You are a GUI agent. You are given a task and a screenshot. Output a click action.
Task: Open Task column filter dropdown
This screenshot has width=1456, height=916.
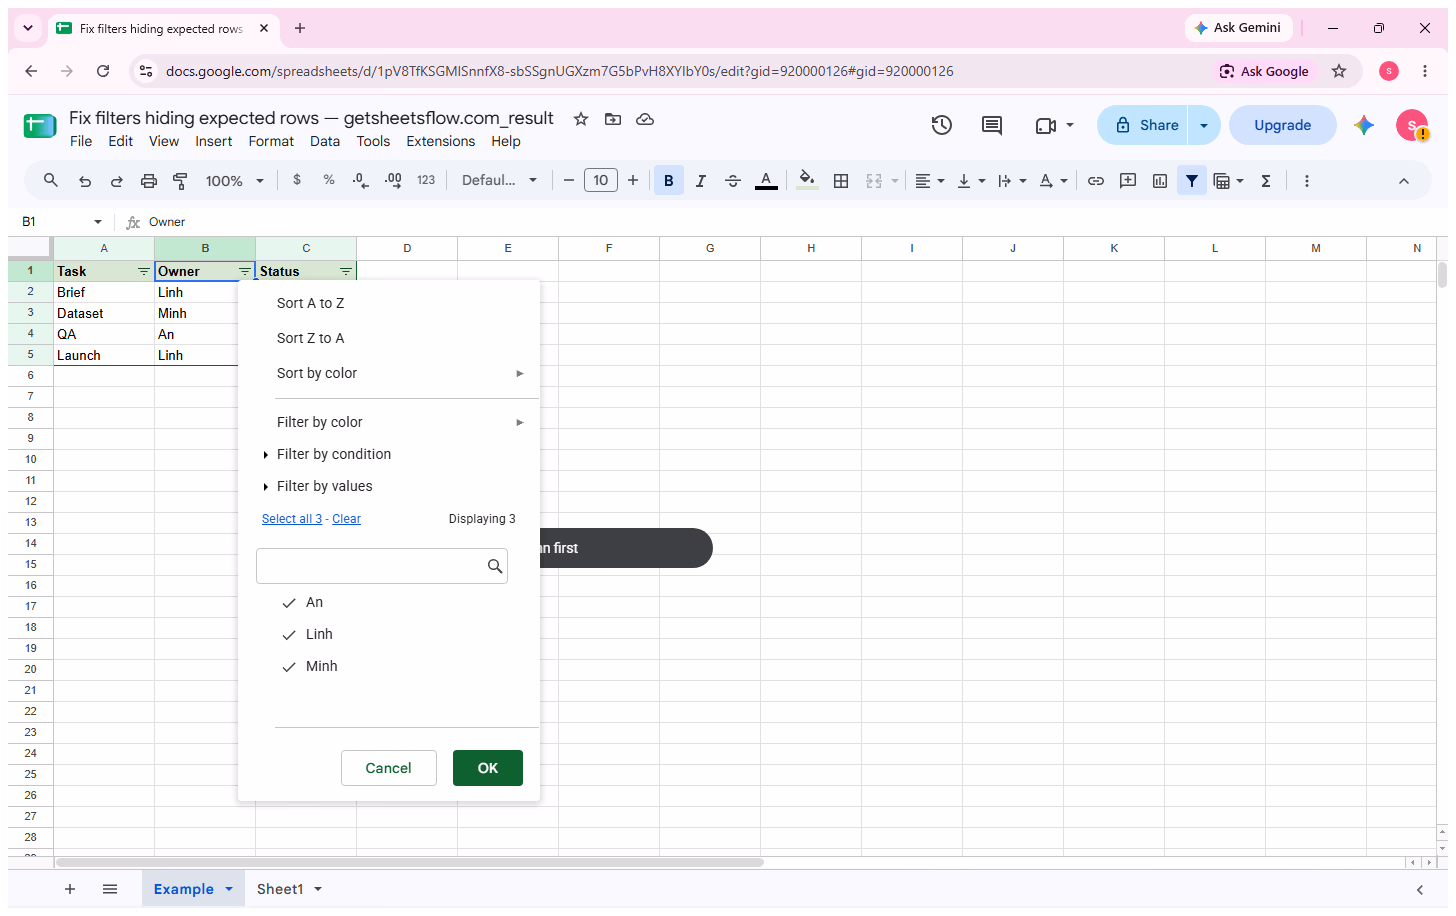pyautogui.click(x=144, y=272)
